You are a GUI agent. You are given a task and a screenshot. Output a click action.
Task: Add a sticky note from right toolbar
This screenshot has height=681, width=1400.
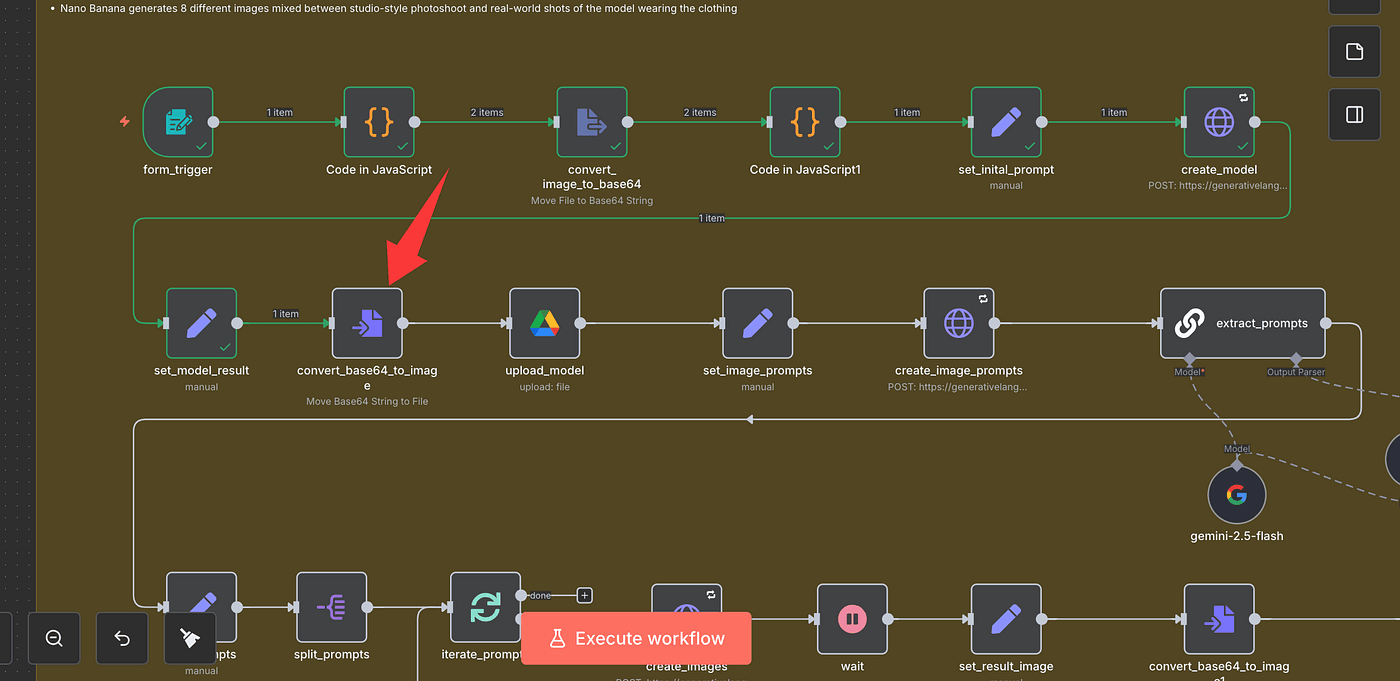(x=1354, y=52)
